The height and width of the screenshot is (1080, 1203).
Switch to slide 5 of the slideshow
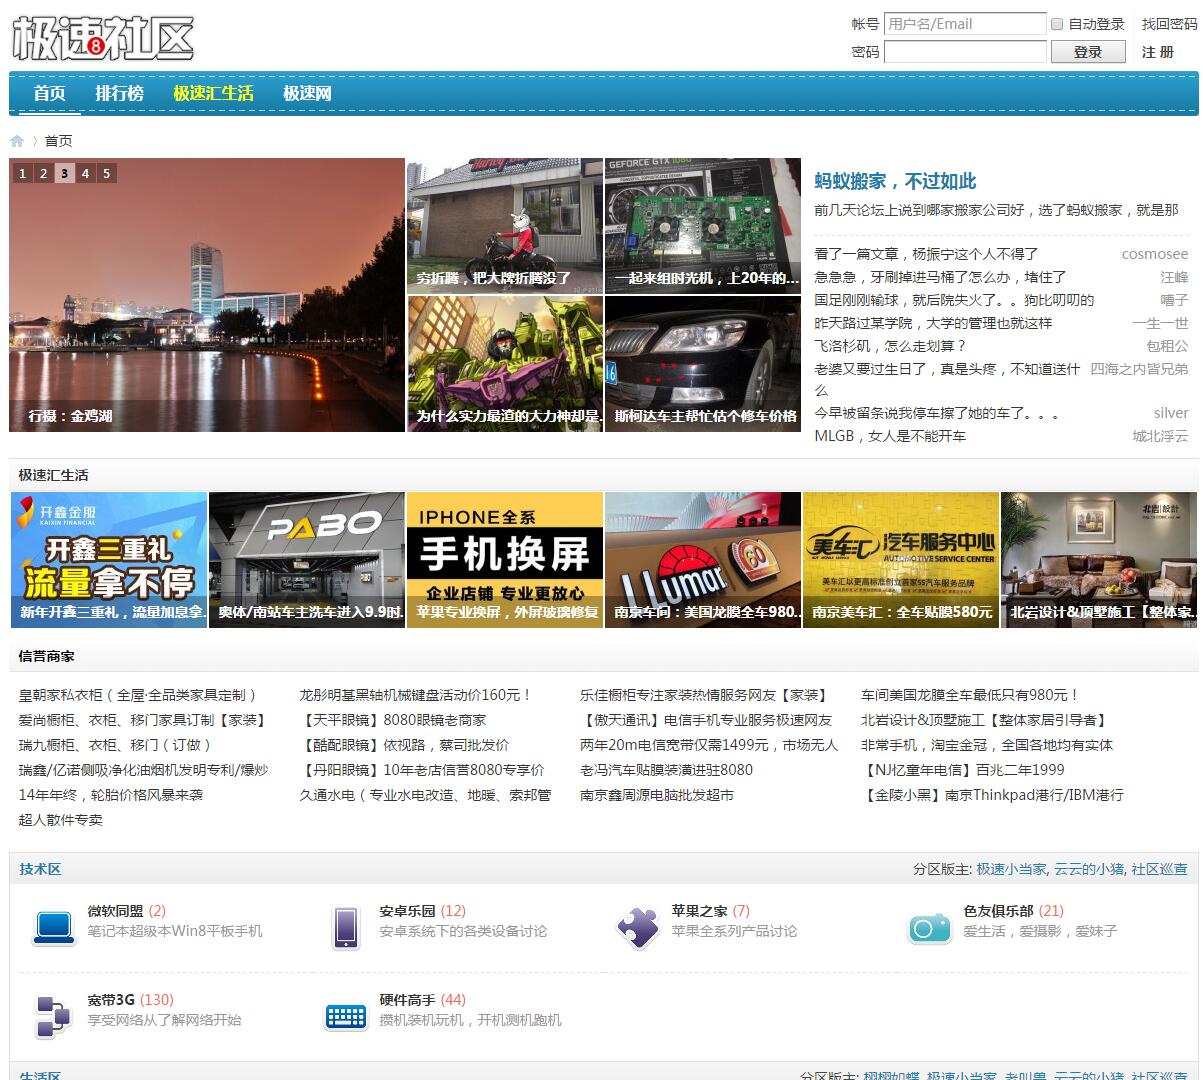tap(107, 173)
